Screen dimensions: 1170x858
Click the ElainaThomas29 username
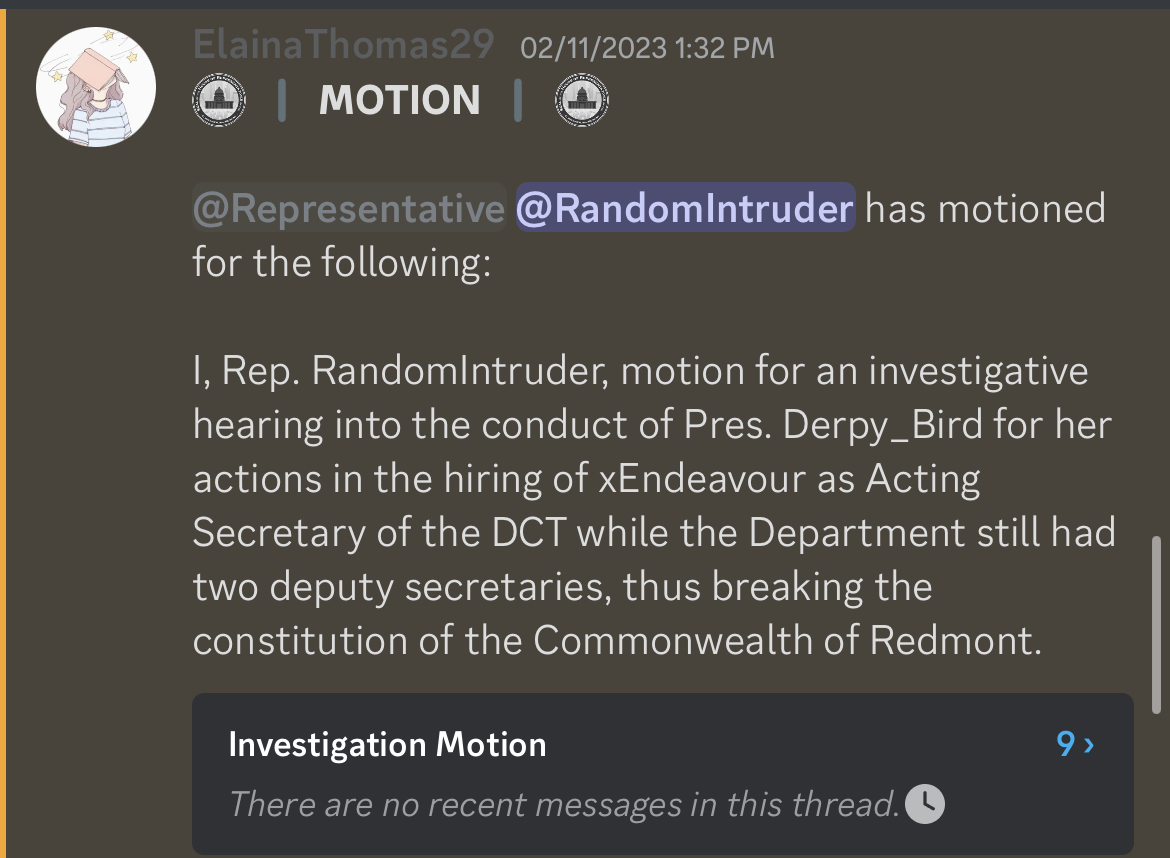click(x=343, y=45)
